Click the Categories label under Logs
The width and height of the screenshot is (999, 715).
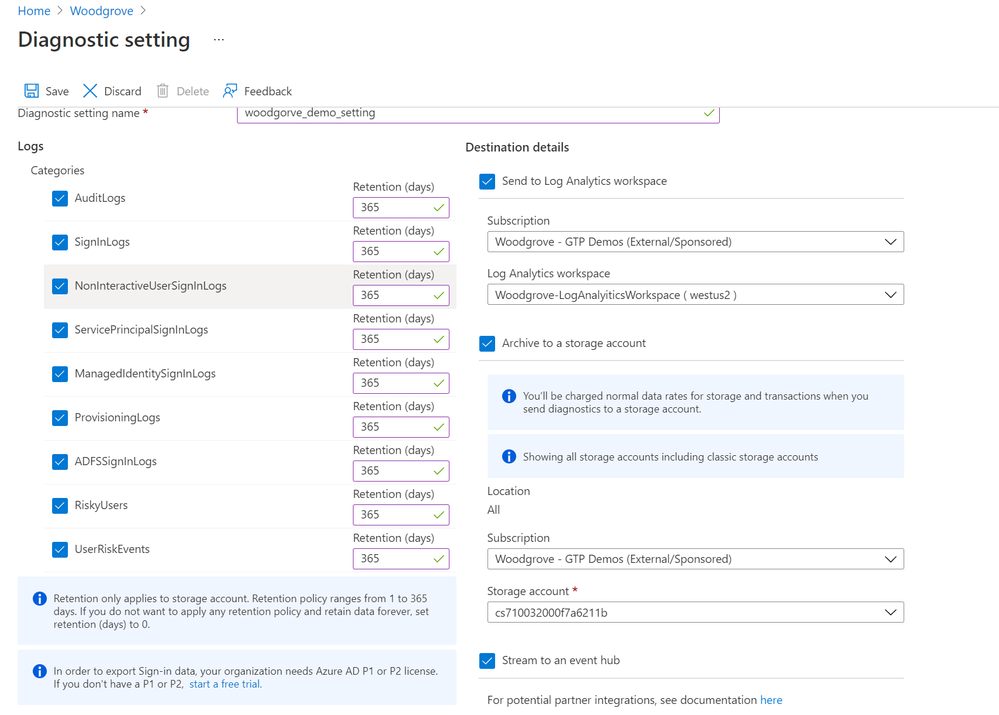tap(57, 170)
